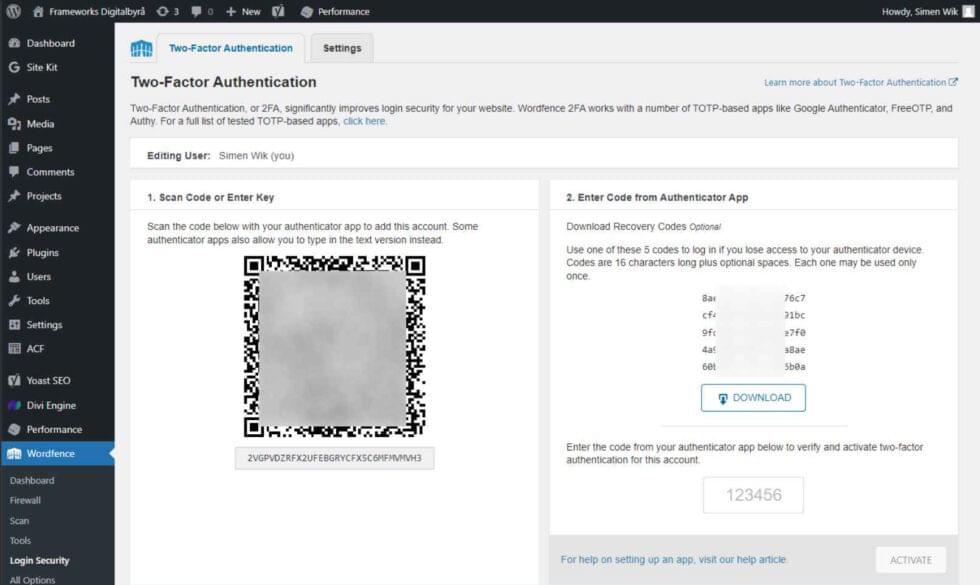Open the Media library icon

click(14, 124)
